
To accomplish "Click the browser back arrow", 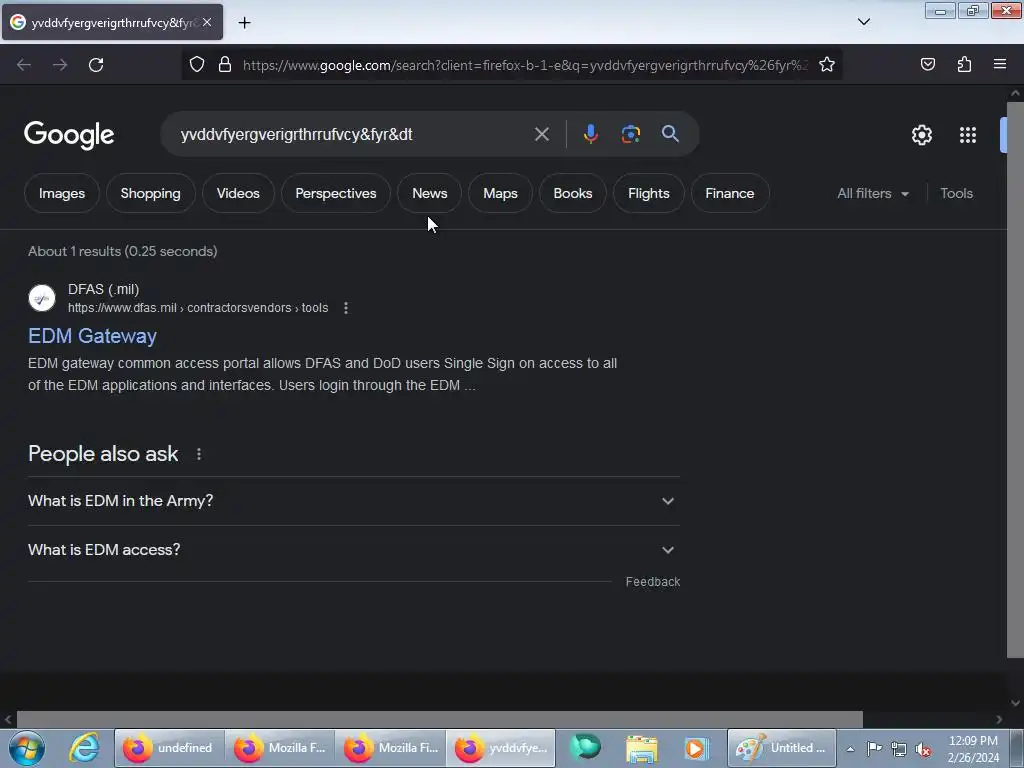I will coord(24,65).
